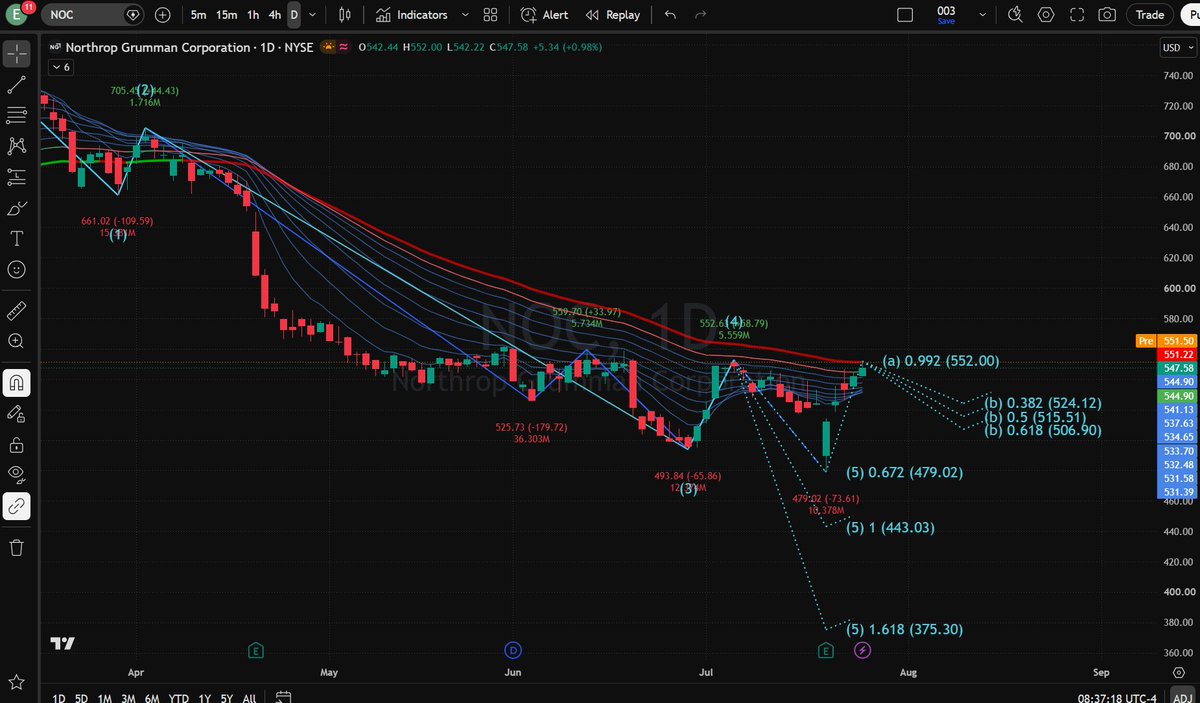Enter fullscreen mode
This screenshot has height=703, width=1200.
coord(1076,15)
